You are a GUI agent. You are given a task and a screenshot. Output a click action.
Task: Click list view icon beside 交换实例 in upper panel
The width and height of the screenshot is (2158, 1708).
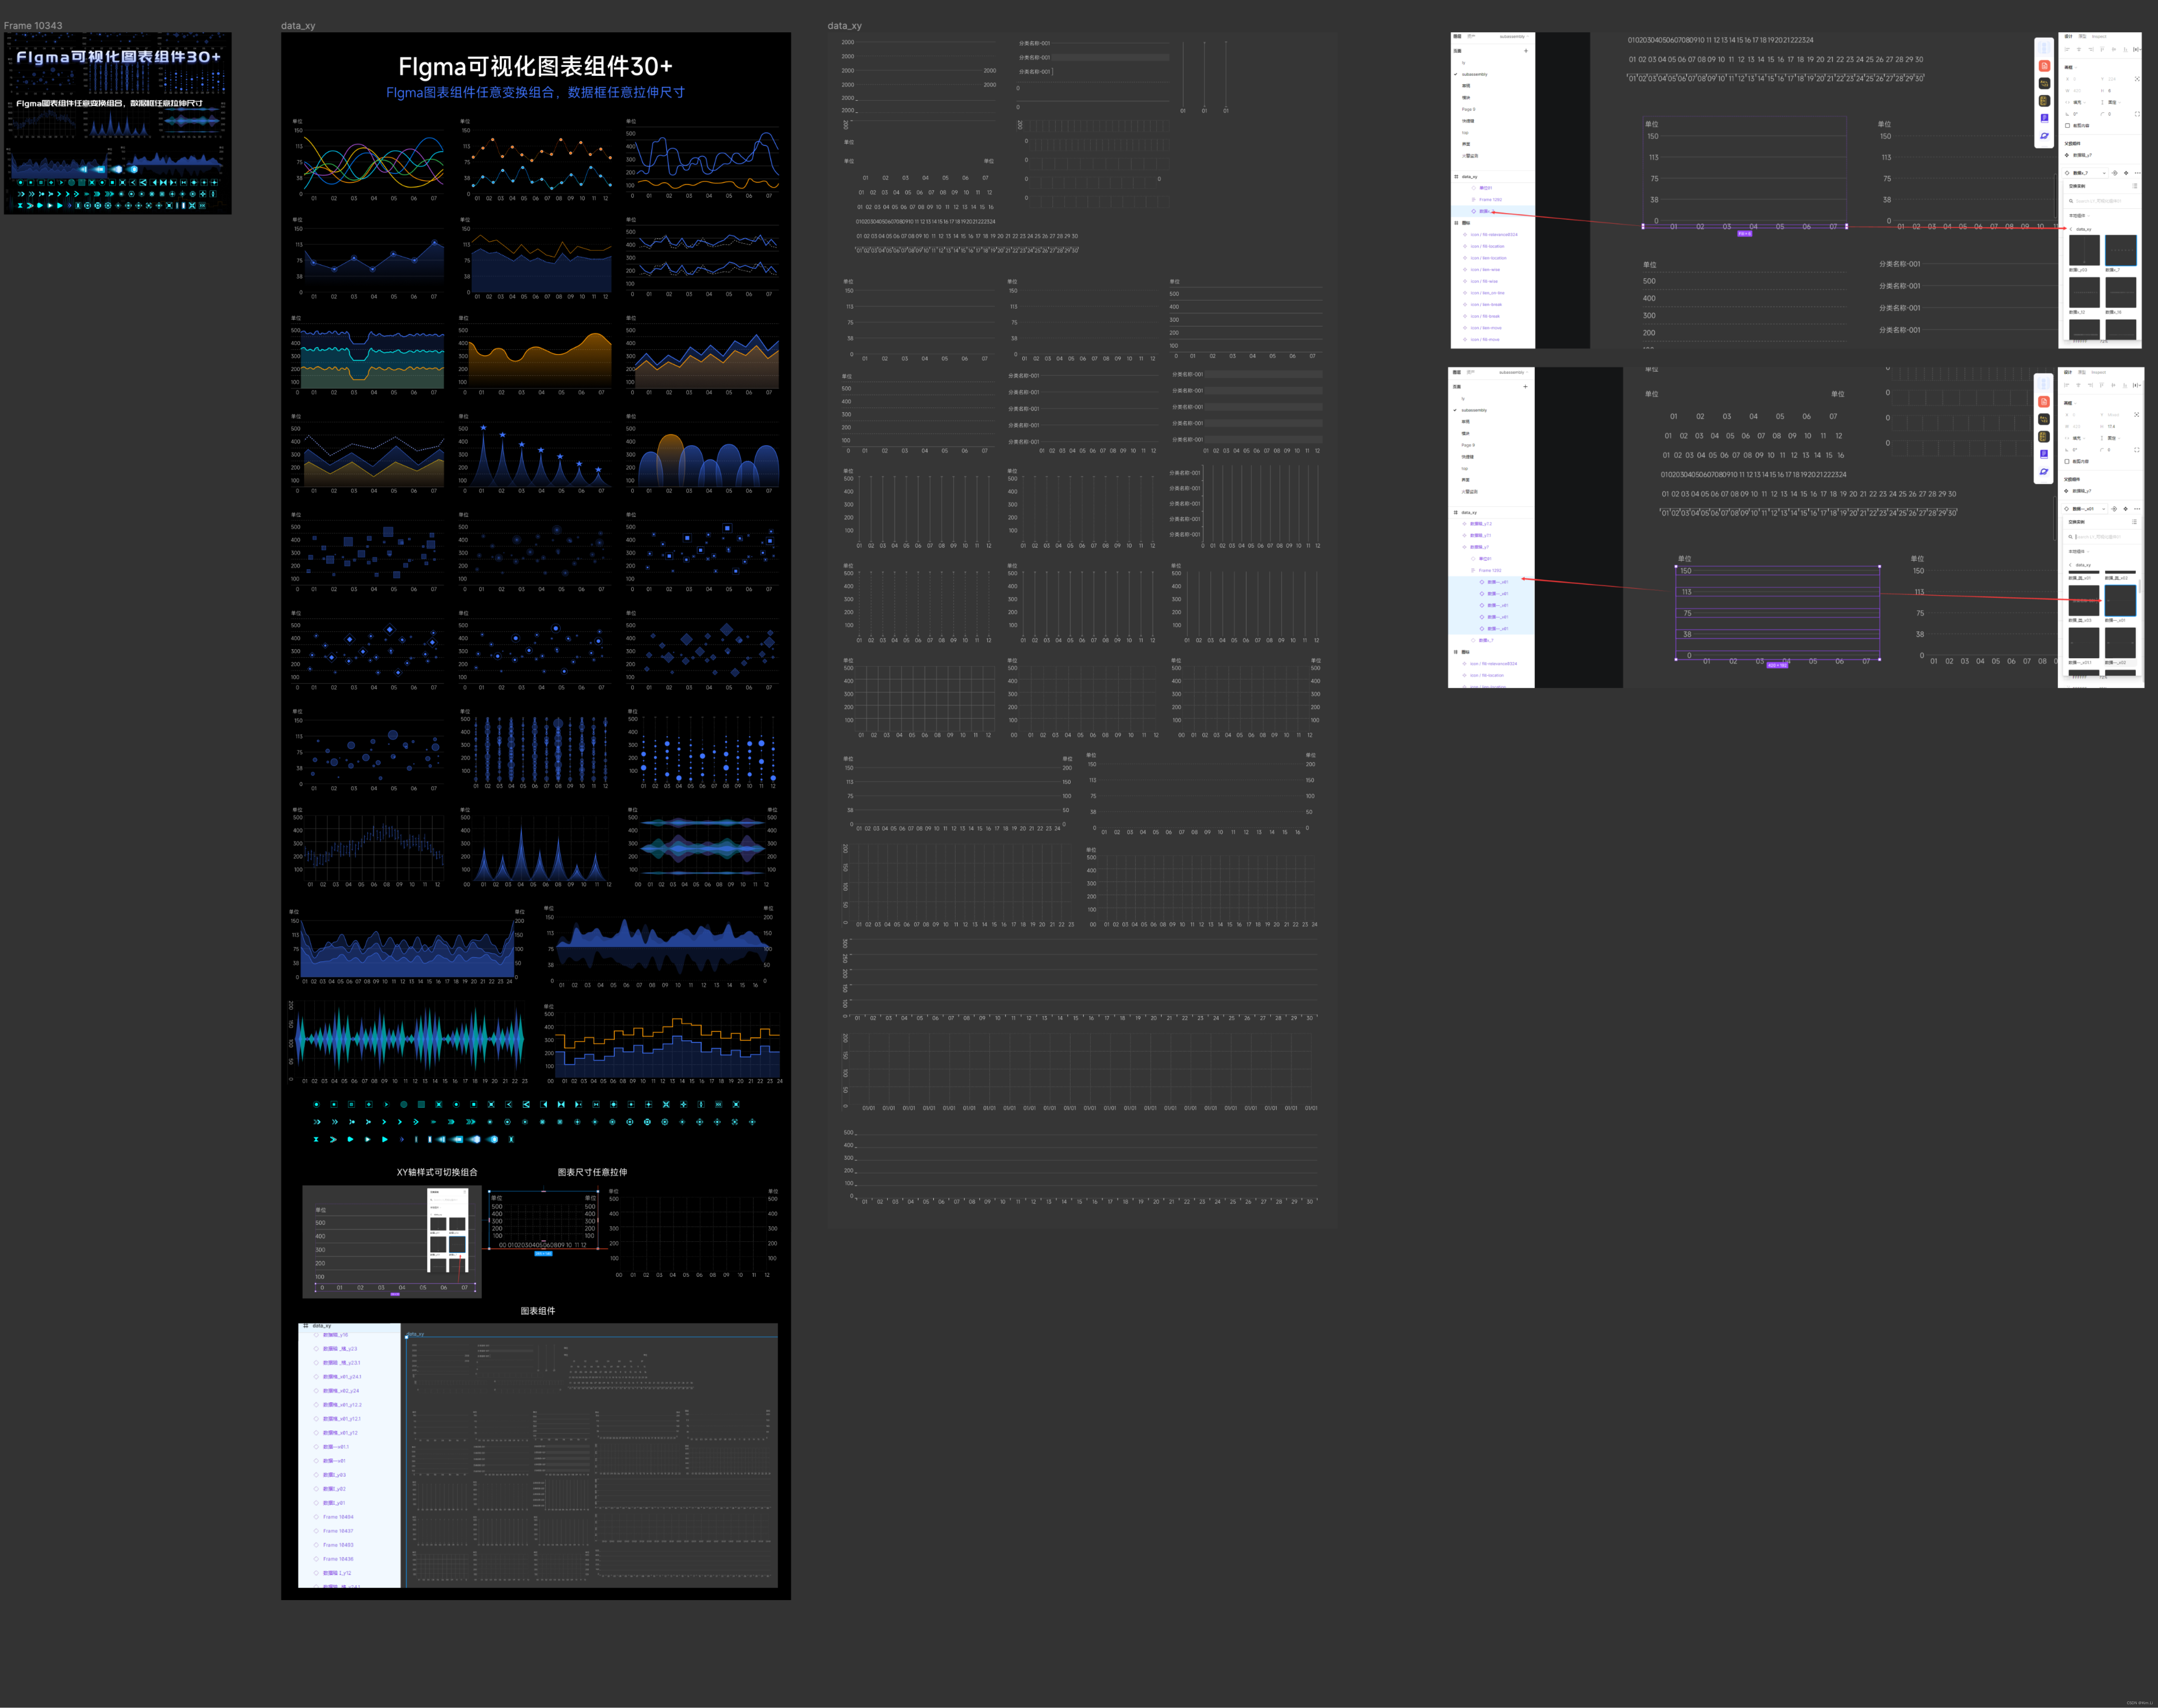point(2135,186)
